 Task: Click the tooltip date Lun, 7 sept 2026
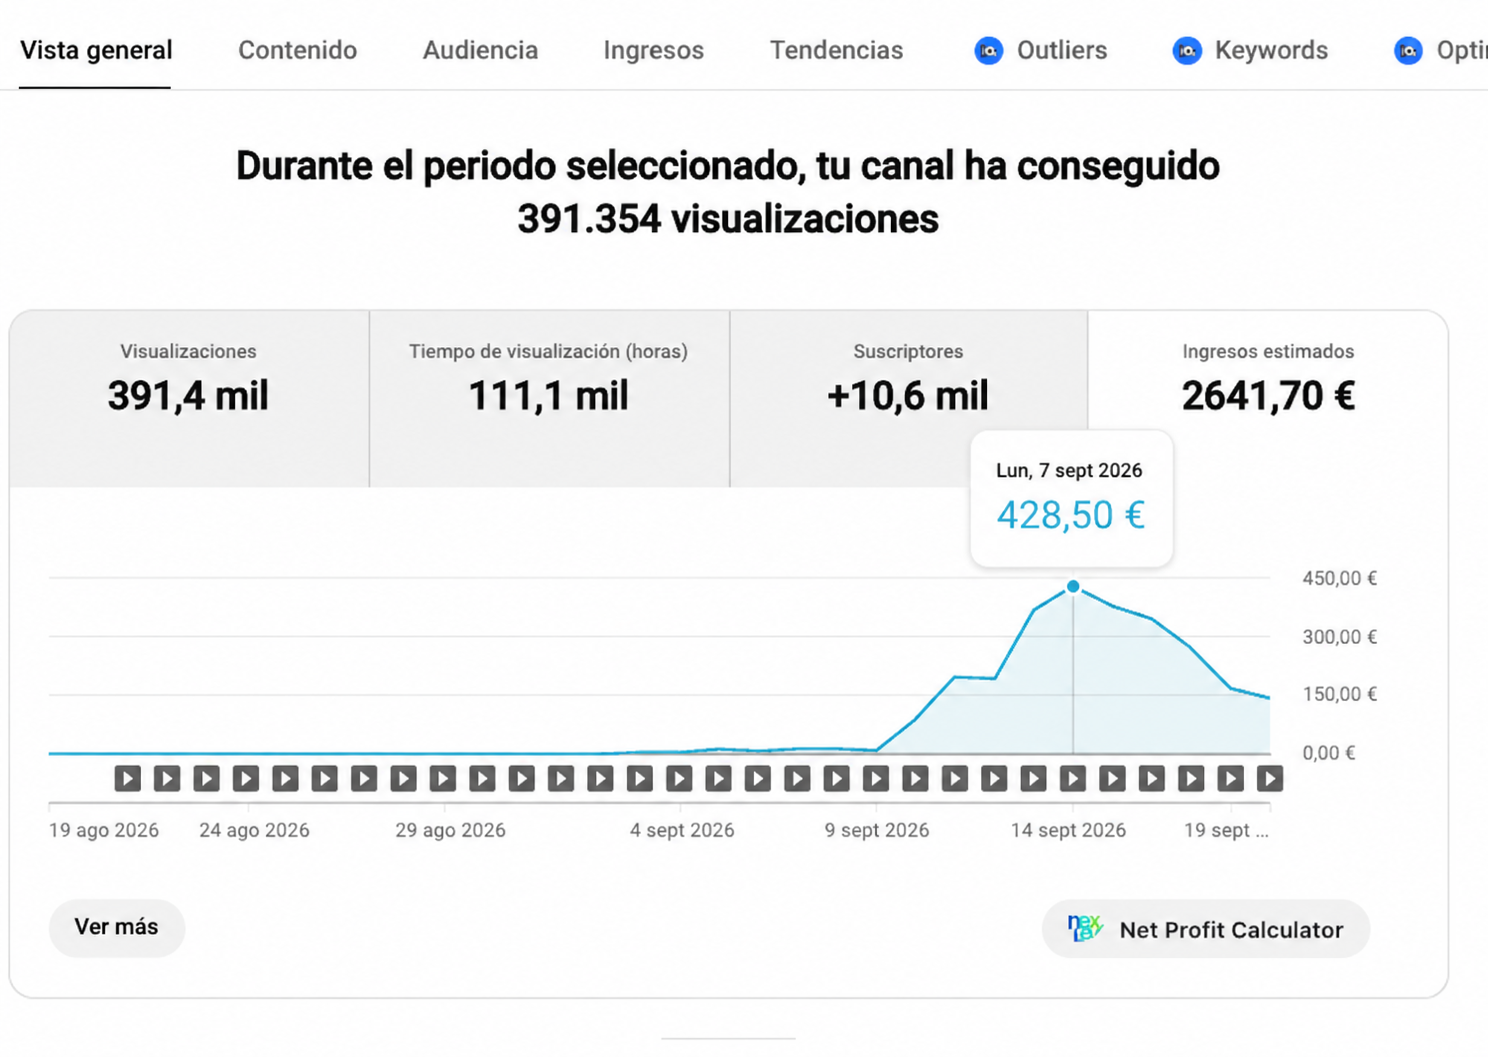[x=1069, y=470]
